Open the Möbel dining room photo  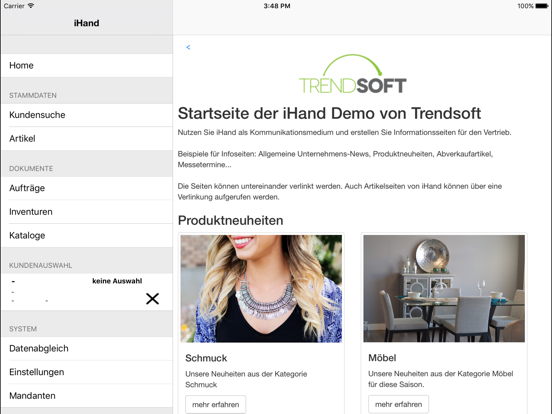click(444, 289)
